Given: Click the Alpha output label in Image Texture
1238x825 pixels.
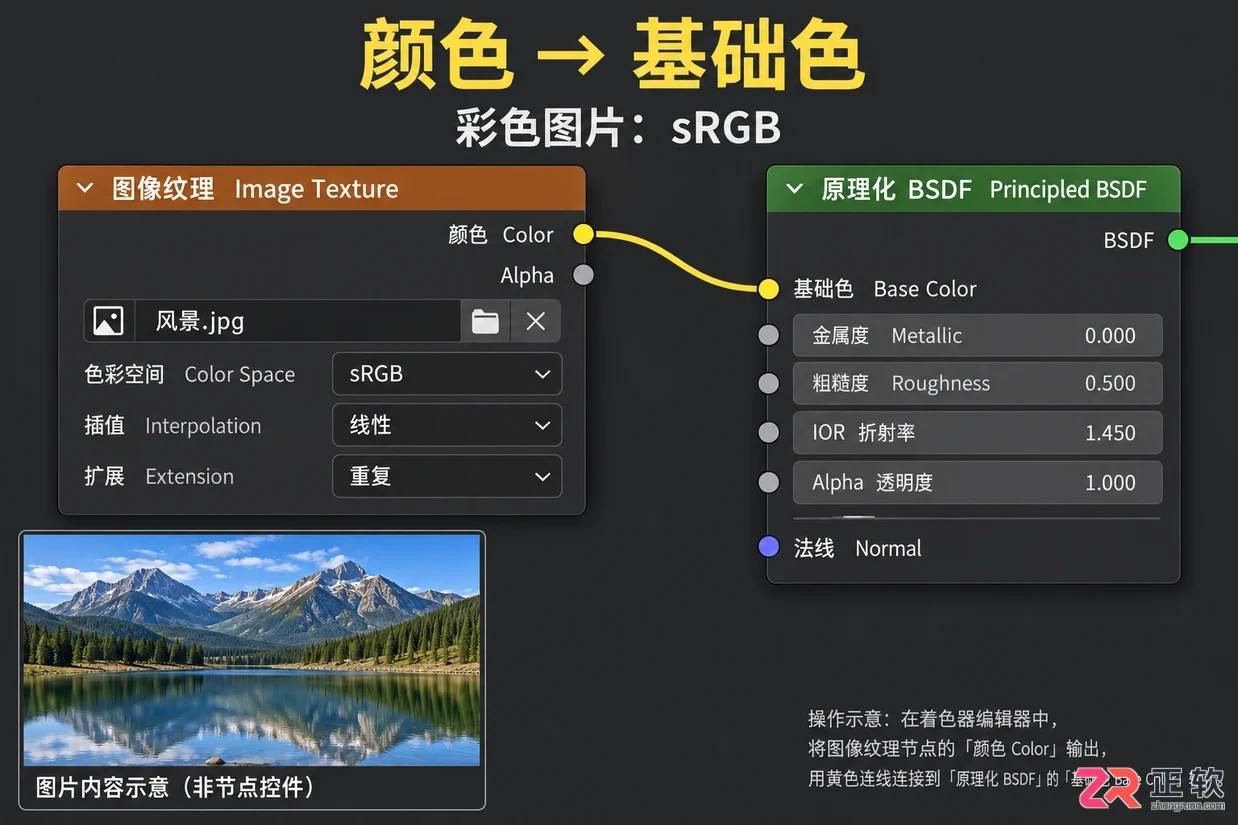Looking at the screenshot, I should pos(527,275).
